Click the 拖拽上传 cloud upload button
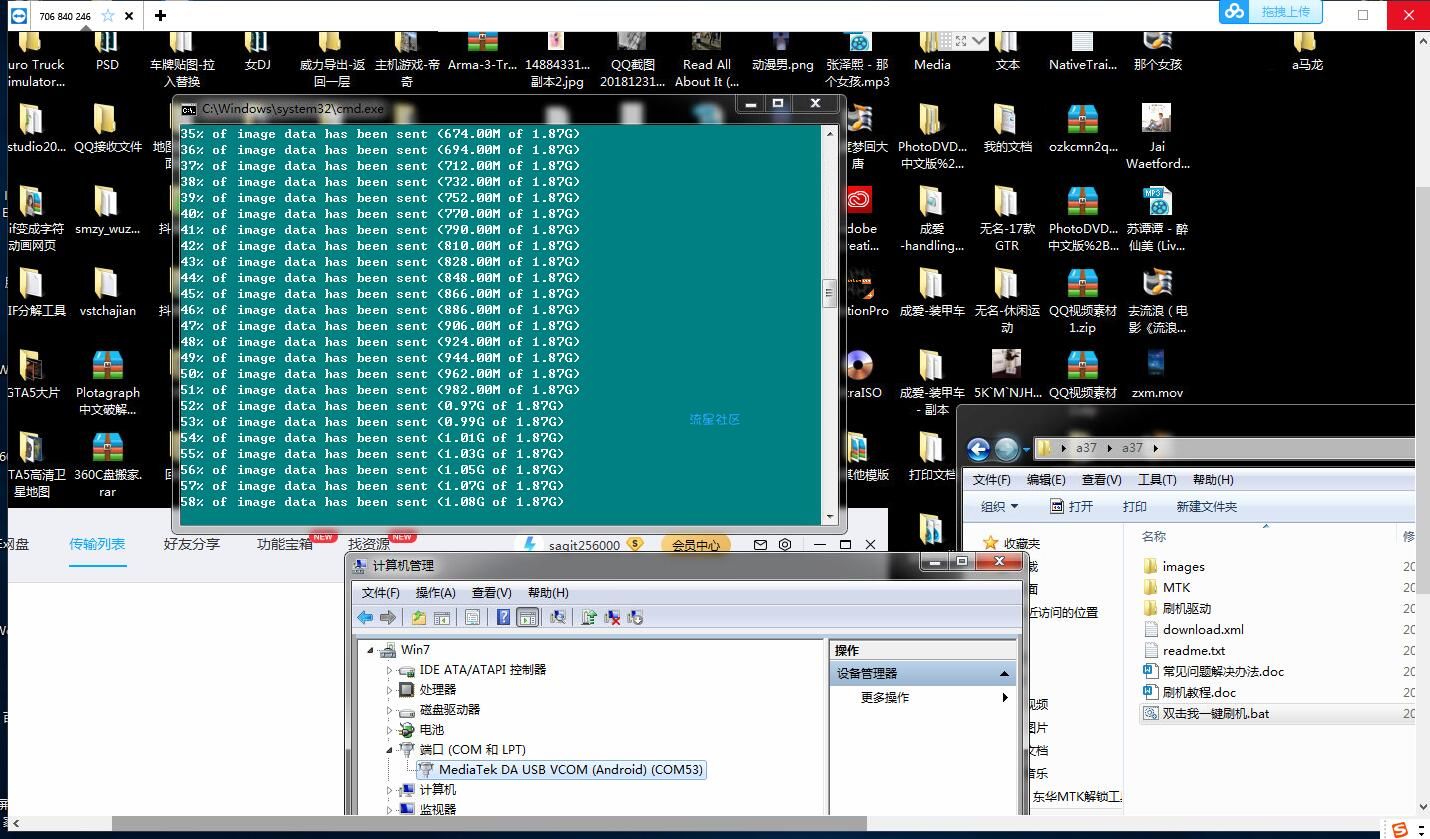This screenshot has width=1430, height=839. [1271, 11]
